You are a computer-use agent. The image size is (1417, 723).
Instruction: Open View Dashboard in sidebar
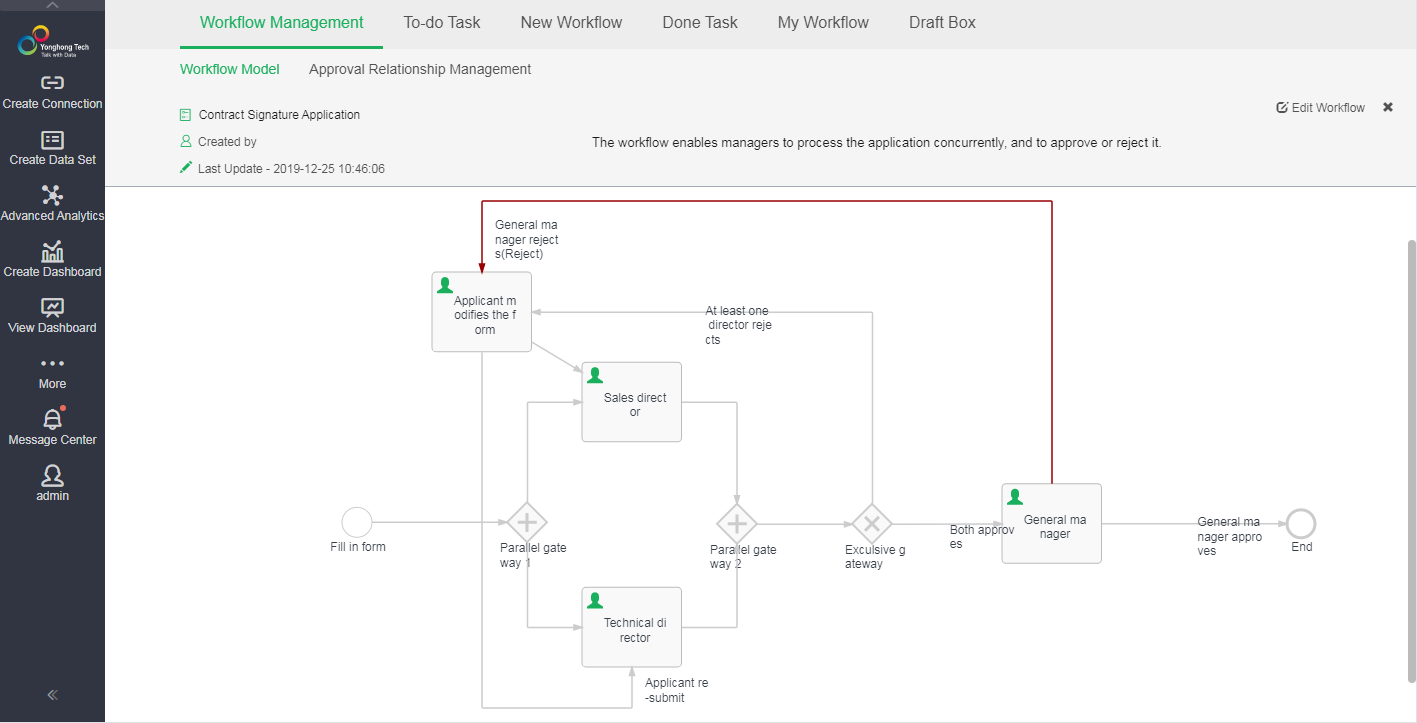(x=52, y=316)
